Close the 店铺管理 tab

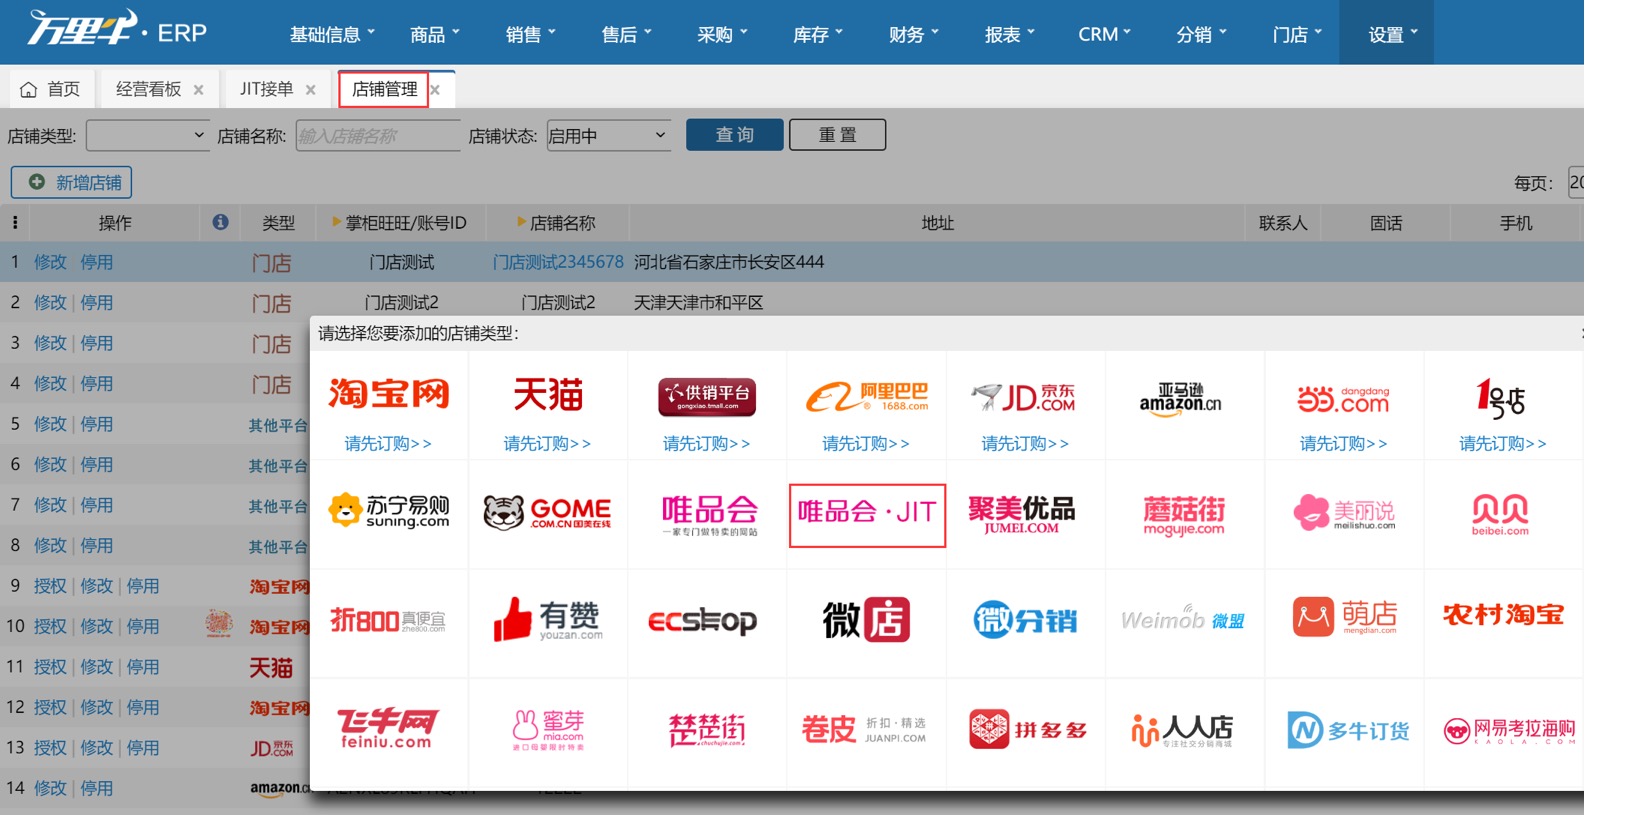coord(435,90)
